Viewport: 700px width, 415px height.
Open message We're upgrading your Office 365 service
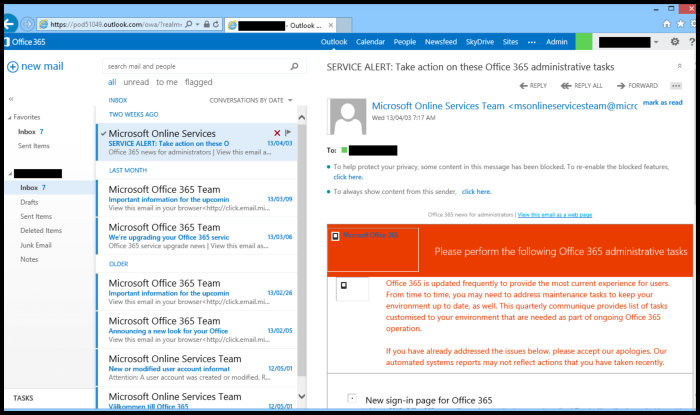point(197,236)
